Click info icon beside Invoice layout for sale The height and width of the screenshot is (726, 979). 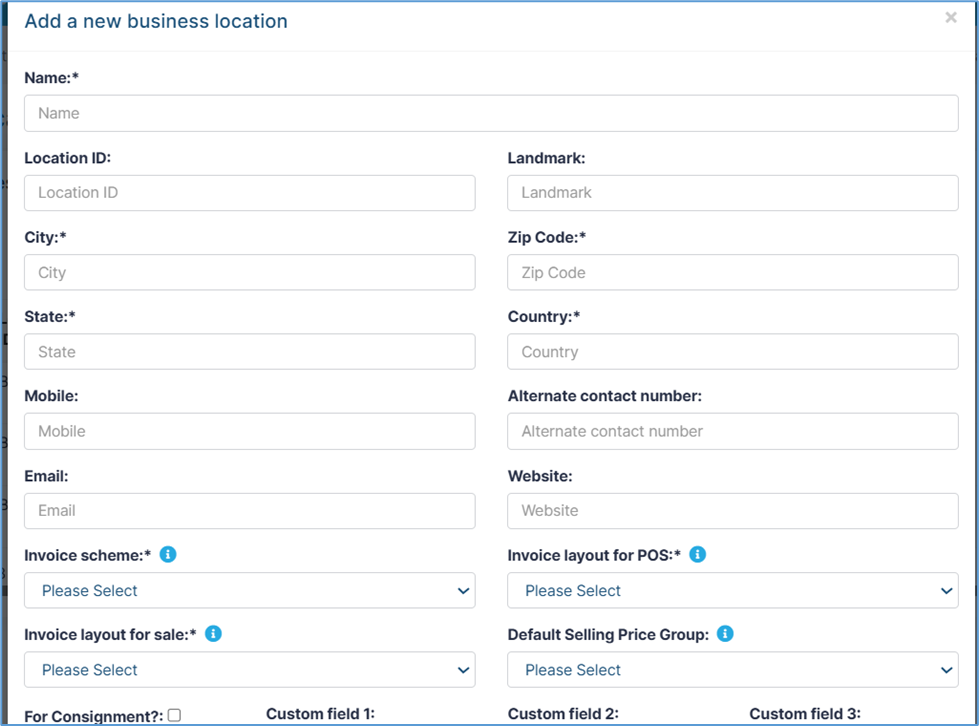213,633
